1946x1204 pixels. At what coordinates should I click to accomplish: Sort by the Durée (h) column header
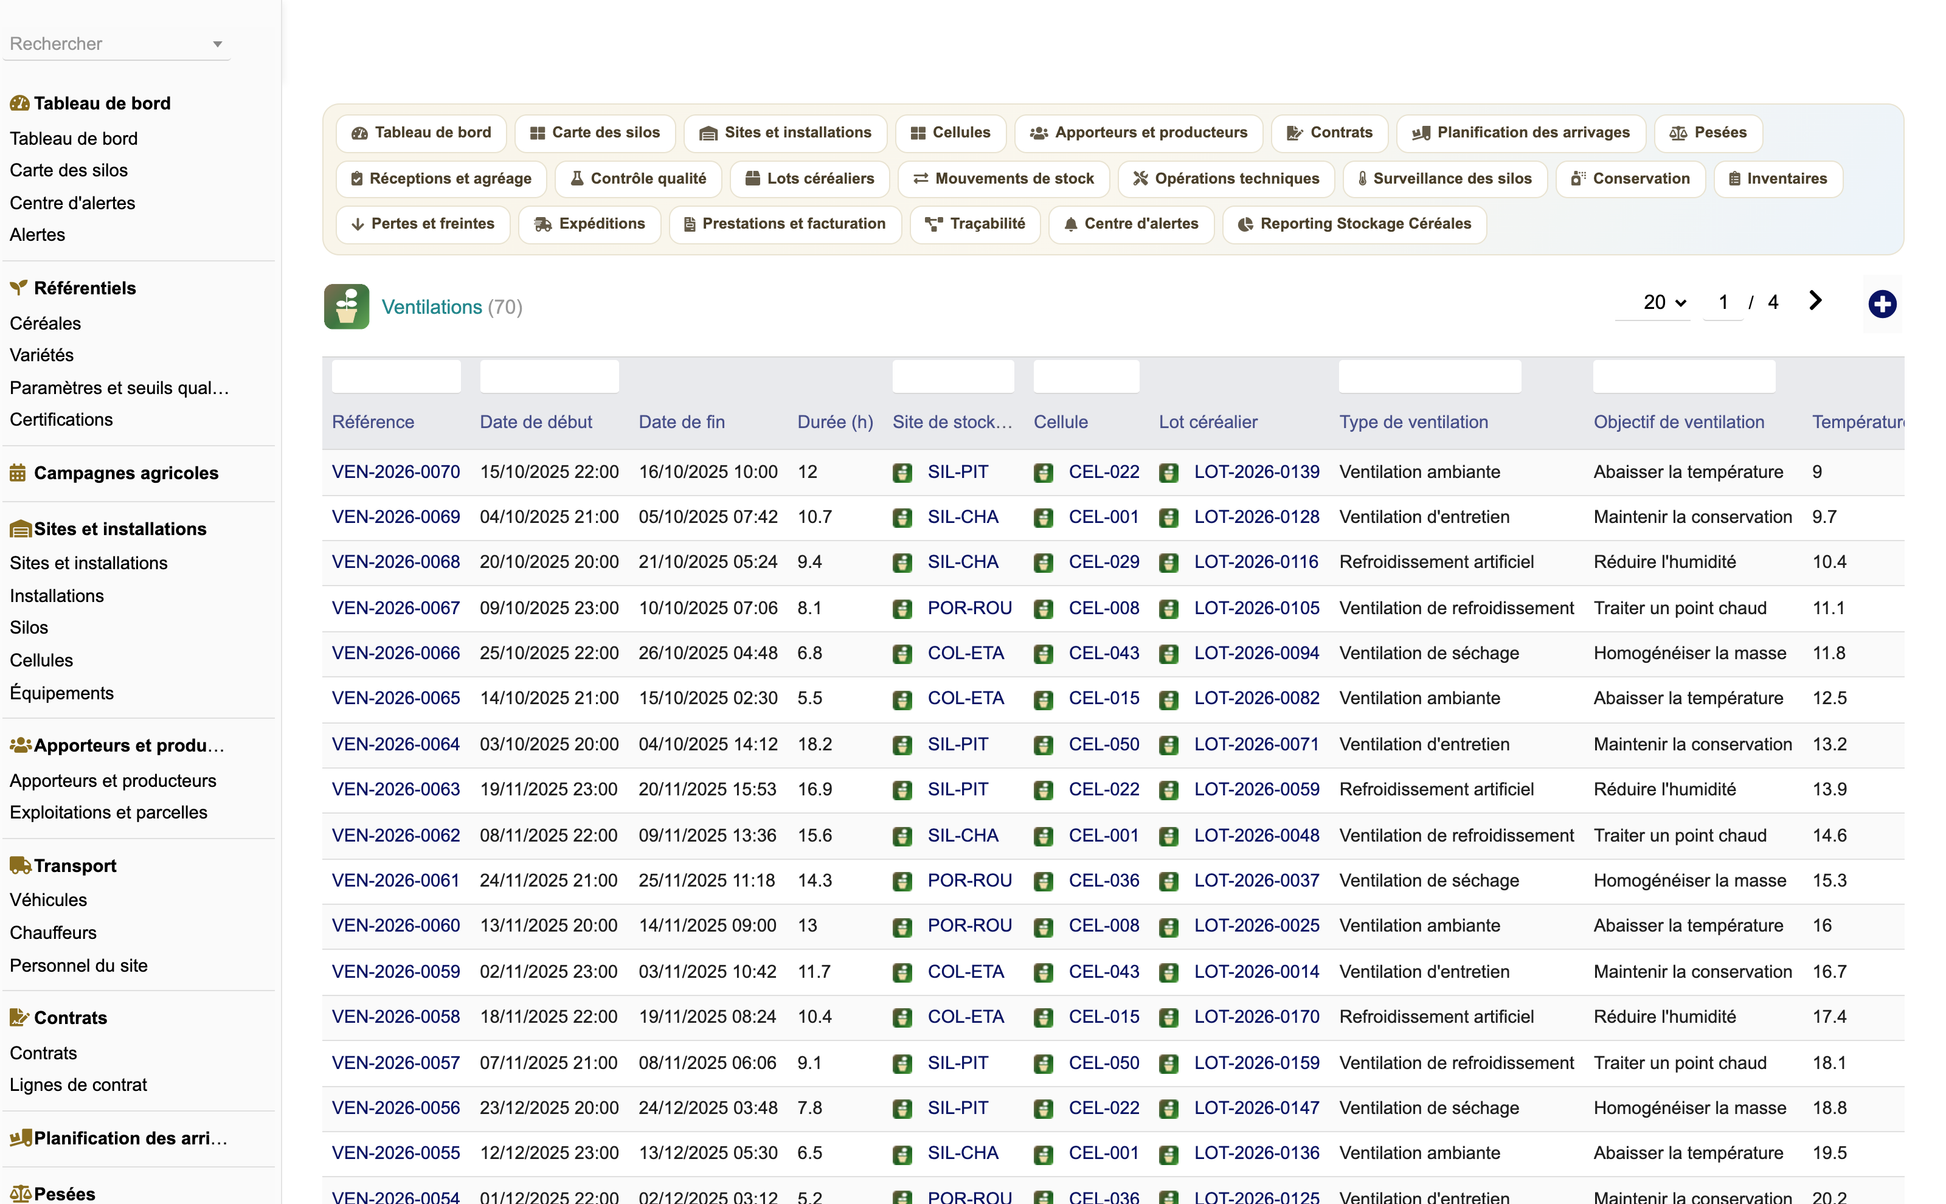tap(835, 422)
